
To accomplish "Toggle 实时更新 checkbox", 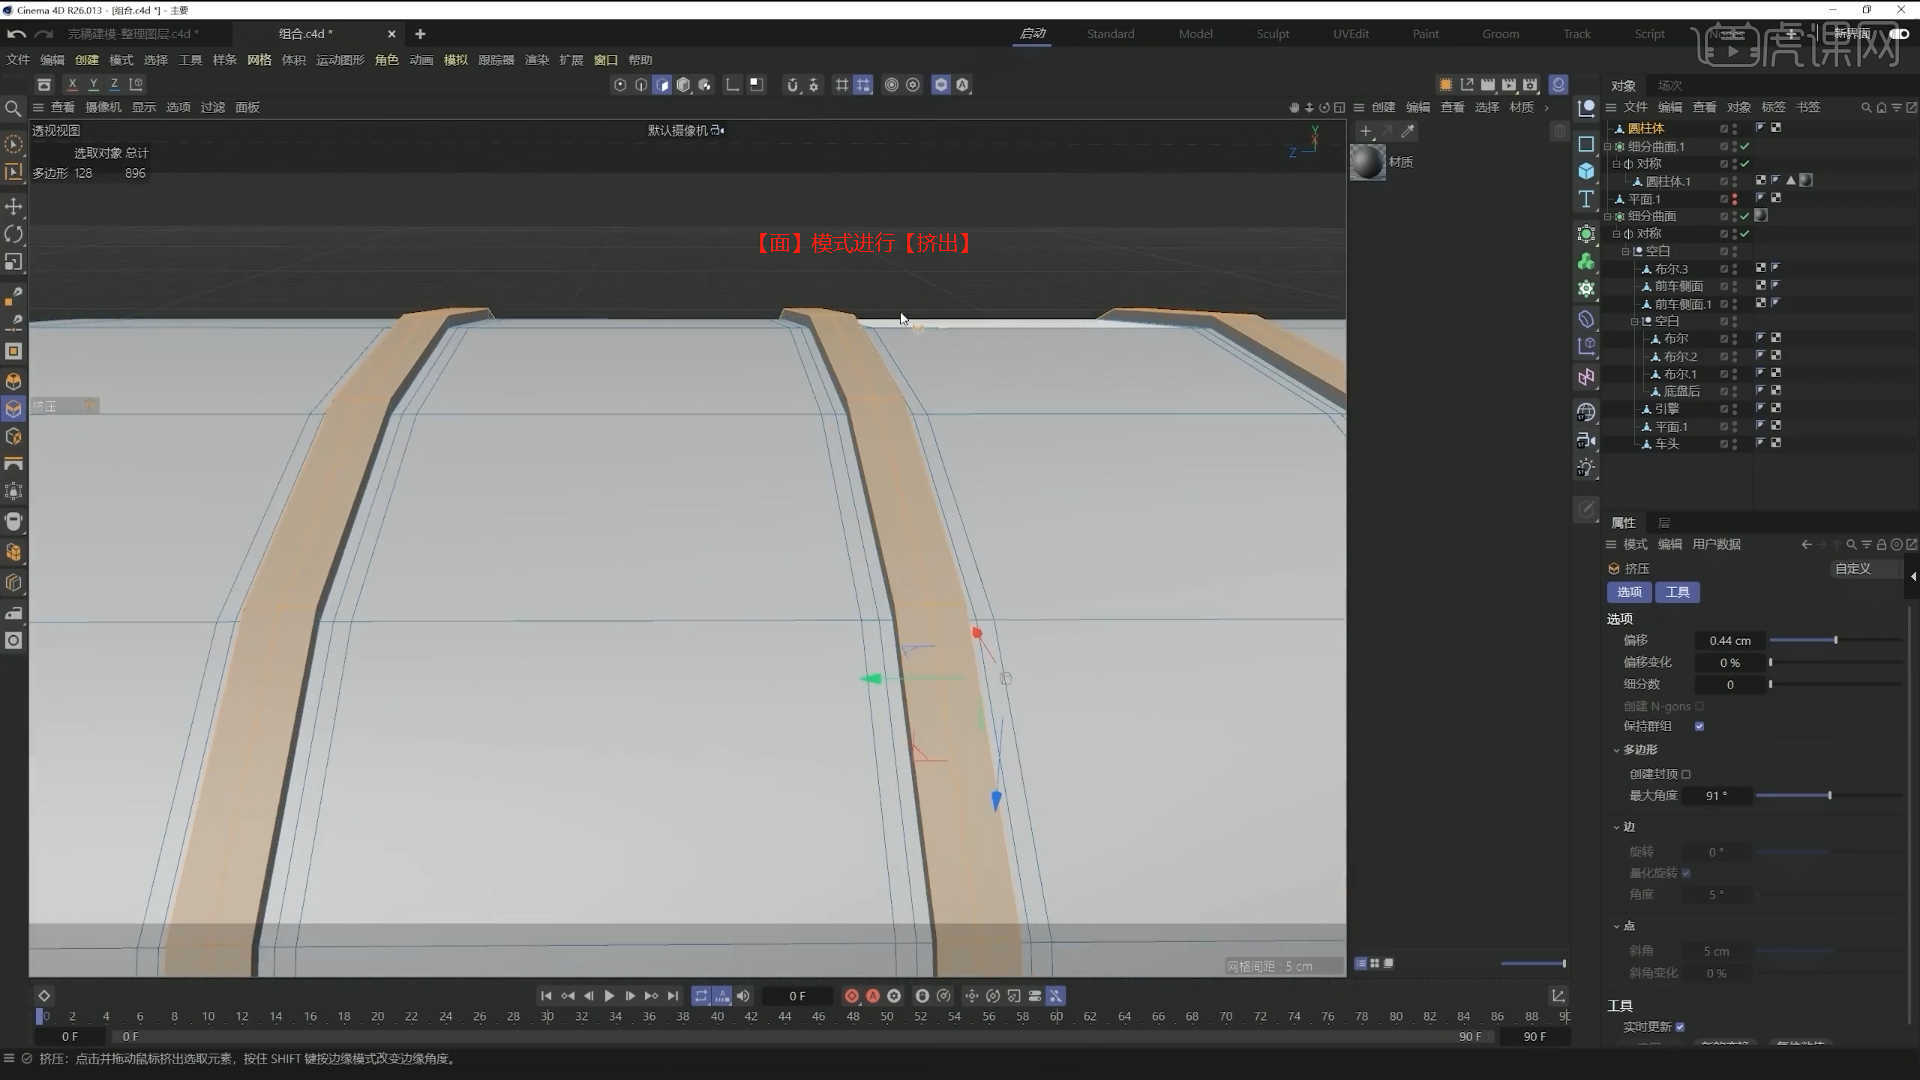I will pos(1680,1027).
